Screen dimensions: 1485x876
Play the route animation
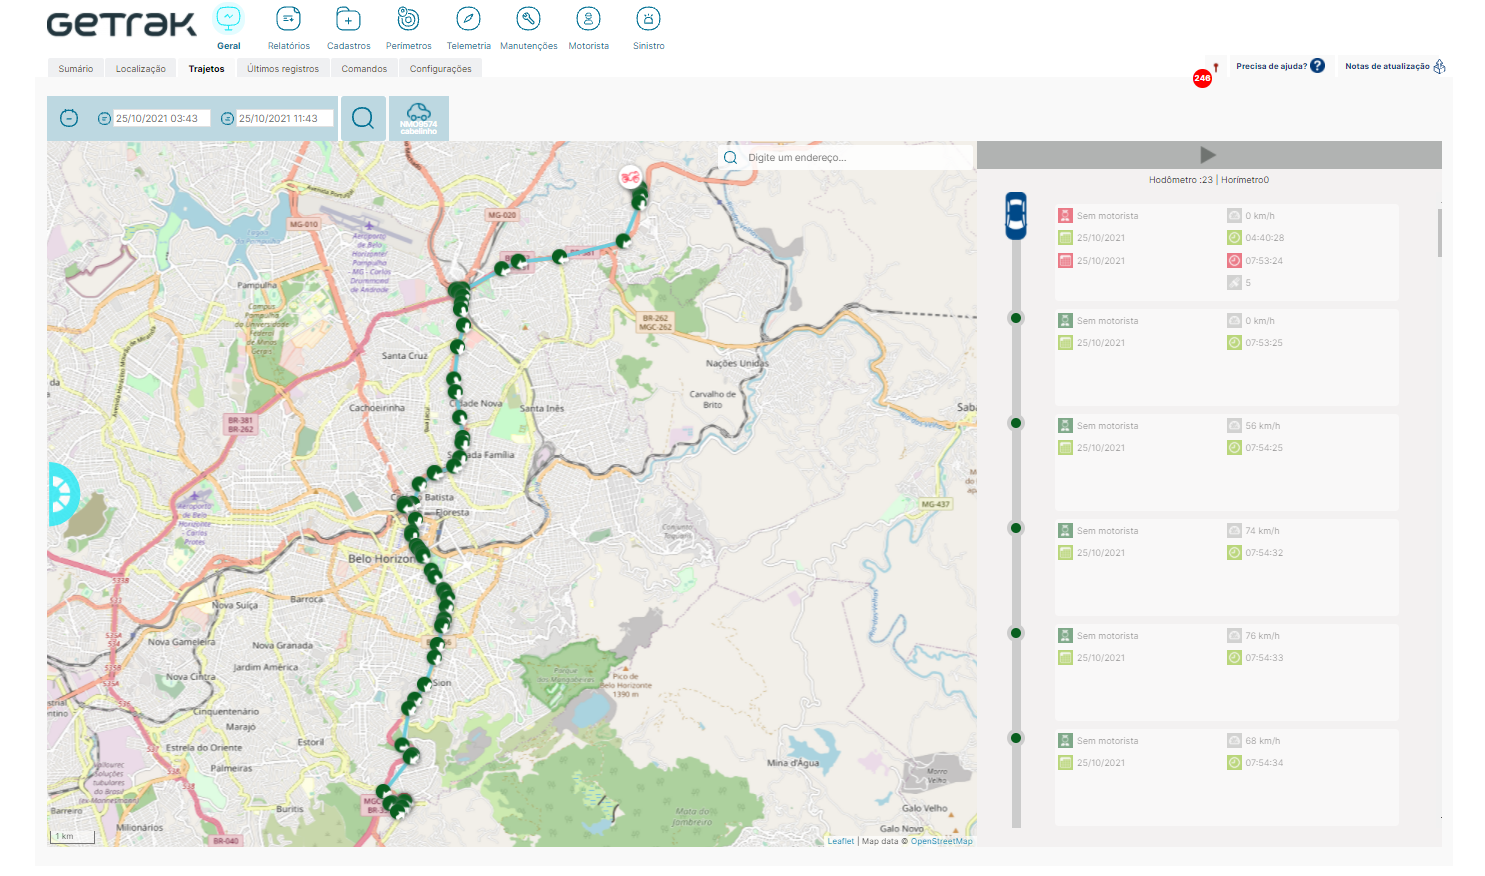coord(1208,155)
